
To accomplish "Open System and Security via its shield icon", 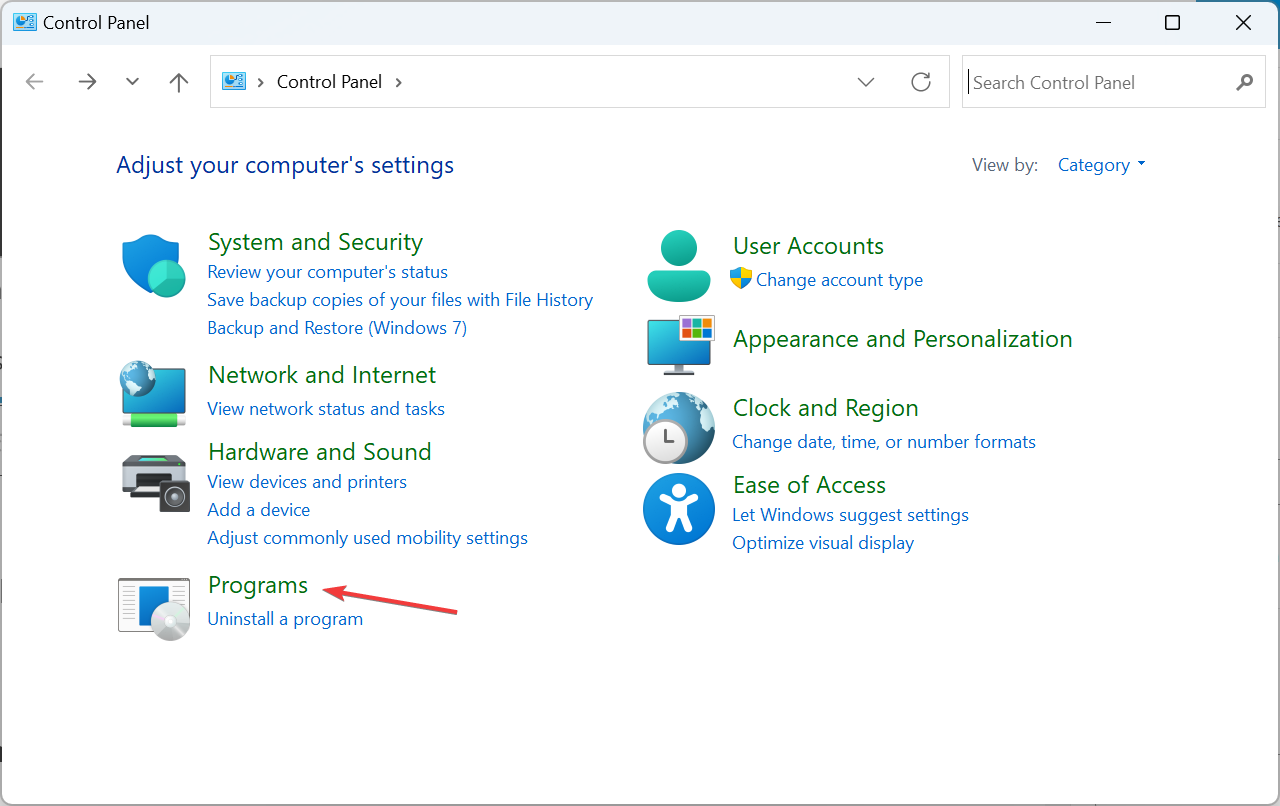I will [x=152, y=264].
